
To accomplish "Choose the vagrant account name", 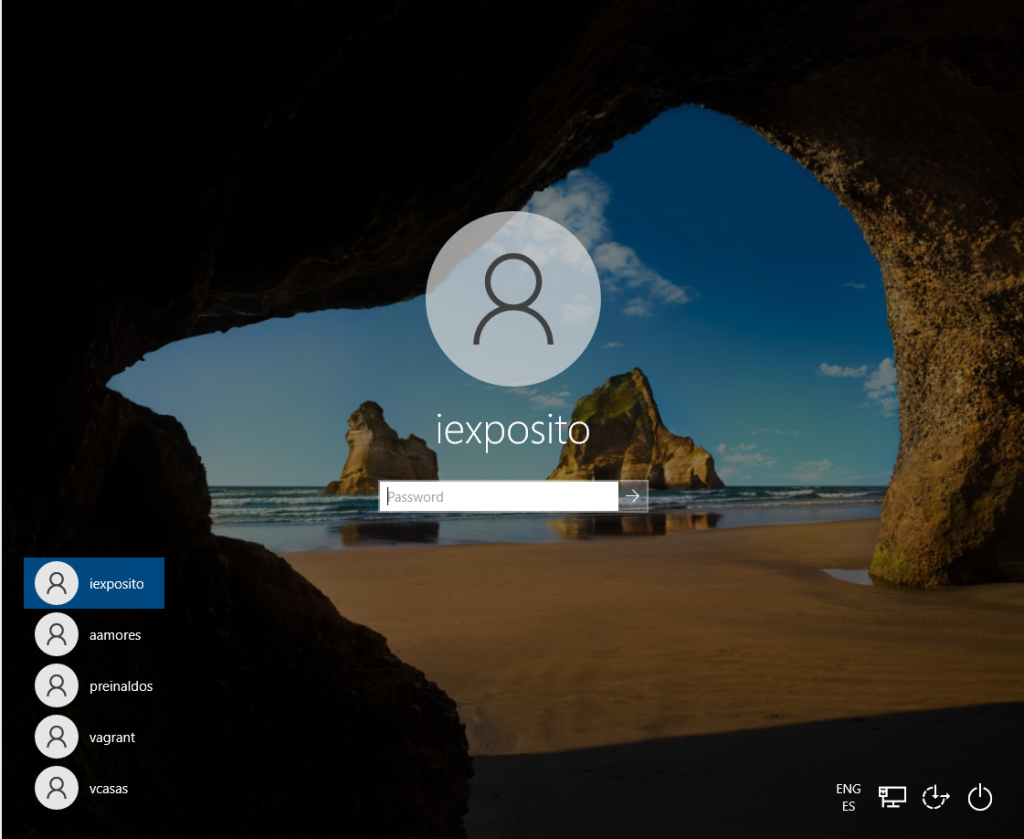I will tap(112, 737).
